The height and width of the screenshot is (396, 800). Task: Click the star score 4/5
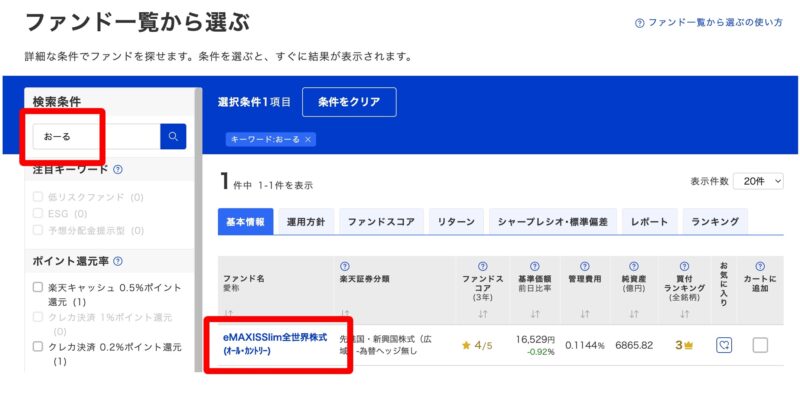coord(477,345)
